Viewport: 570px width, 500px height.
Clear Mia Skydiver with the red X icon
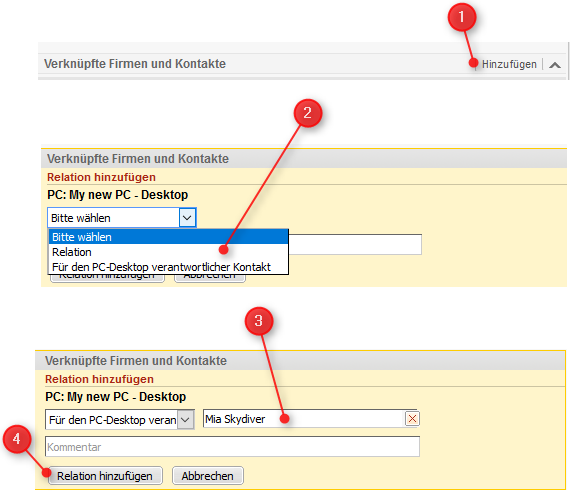tap(412, 419)
